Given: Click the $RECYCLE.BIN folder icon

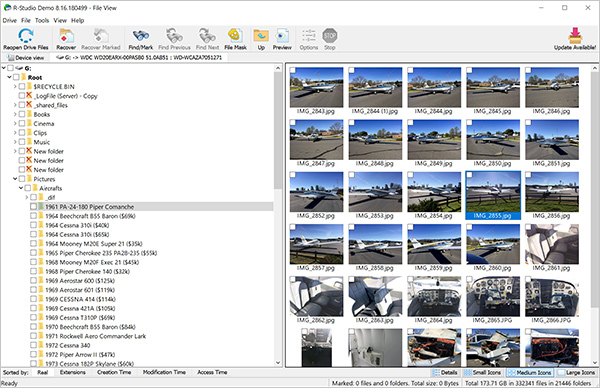Looking at the screenshot, I should (29, 86).
